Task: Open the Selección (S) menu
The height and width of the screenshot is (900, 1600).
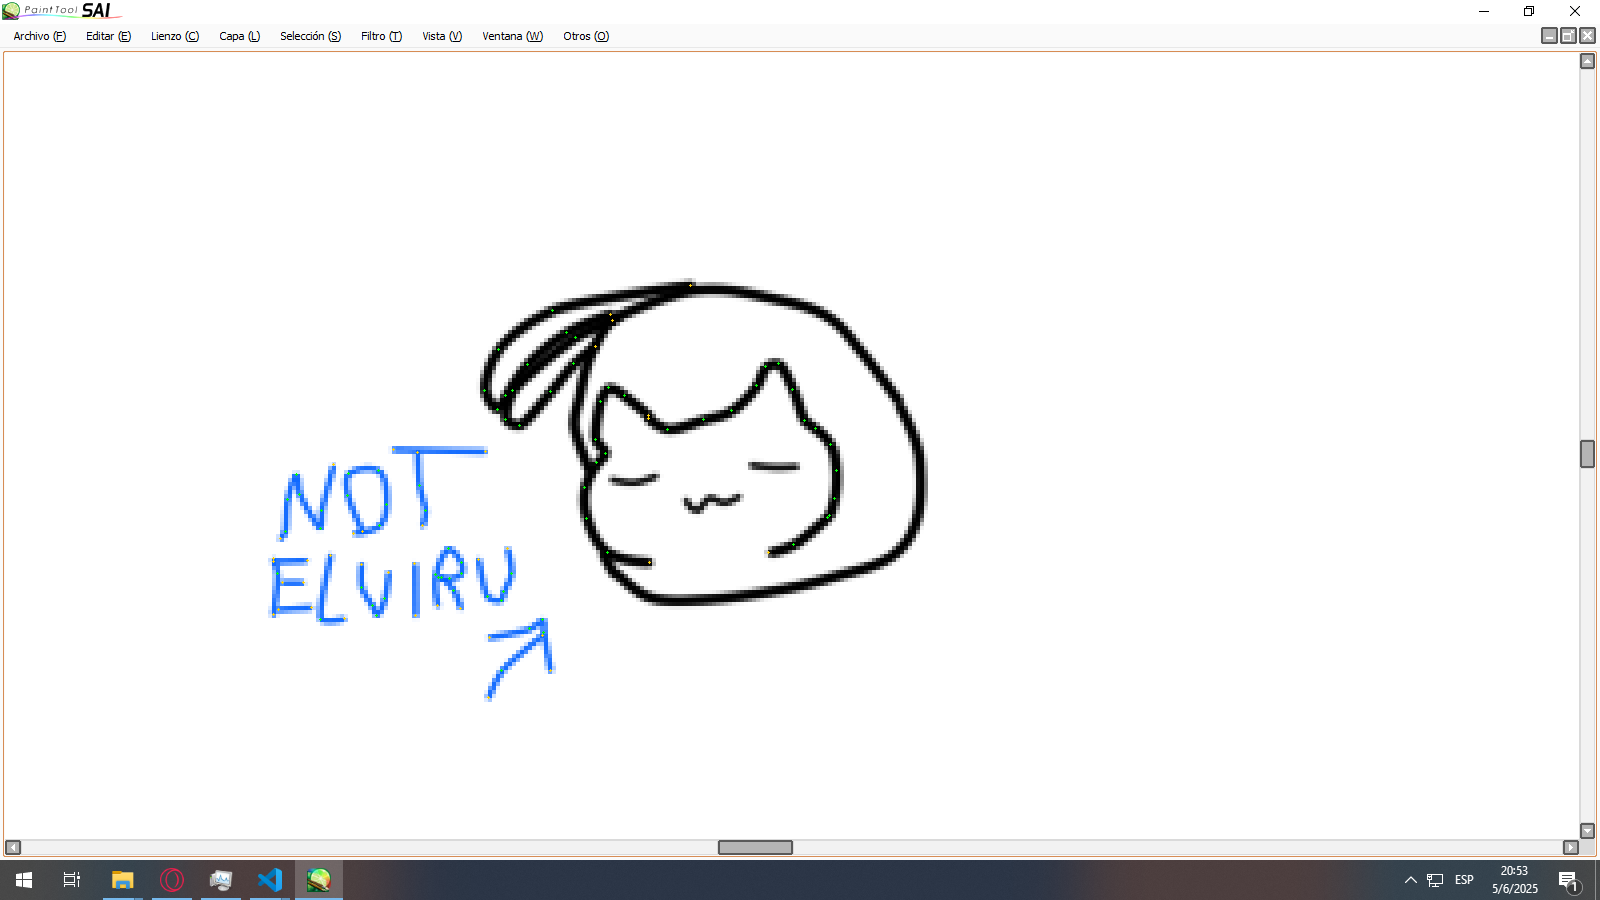Action: coord(310,36)
